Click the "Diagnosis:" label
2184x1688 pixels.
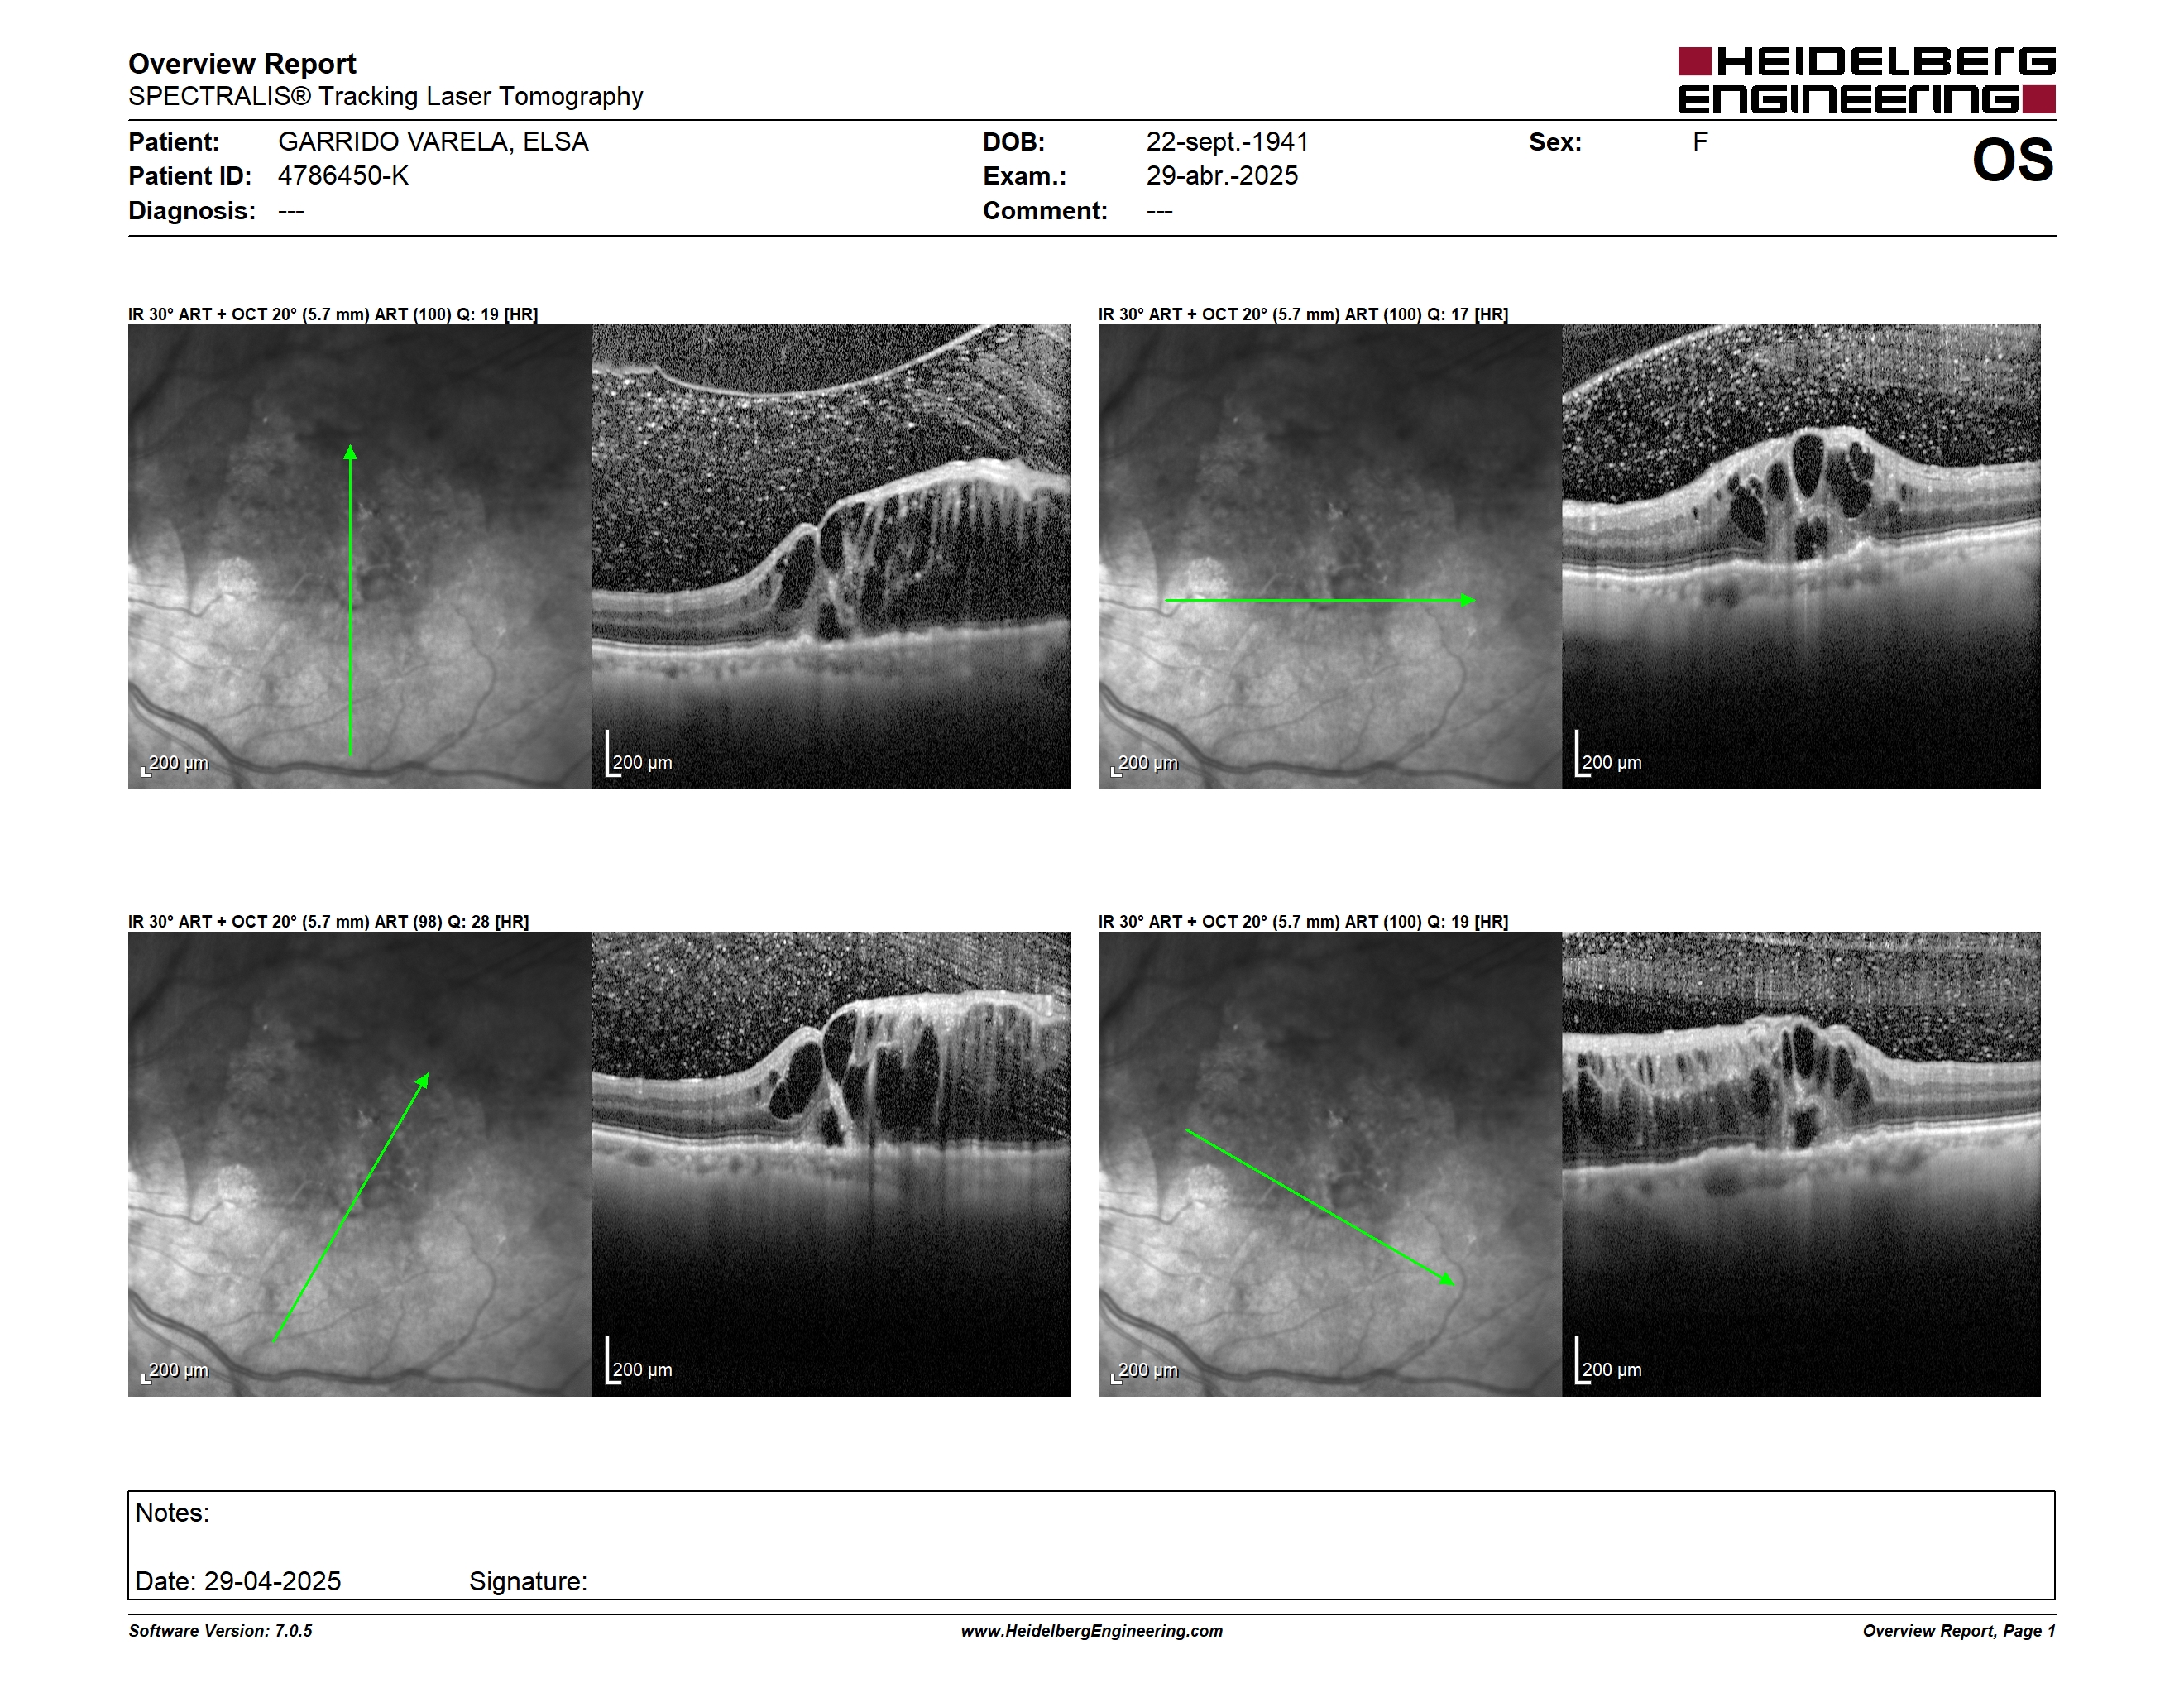[x=192, y=211]
